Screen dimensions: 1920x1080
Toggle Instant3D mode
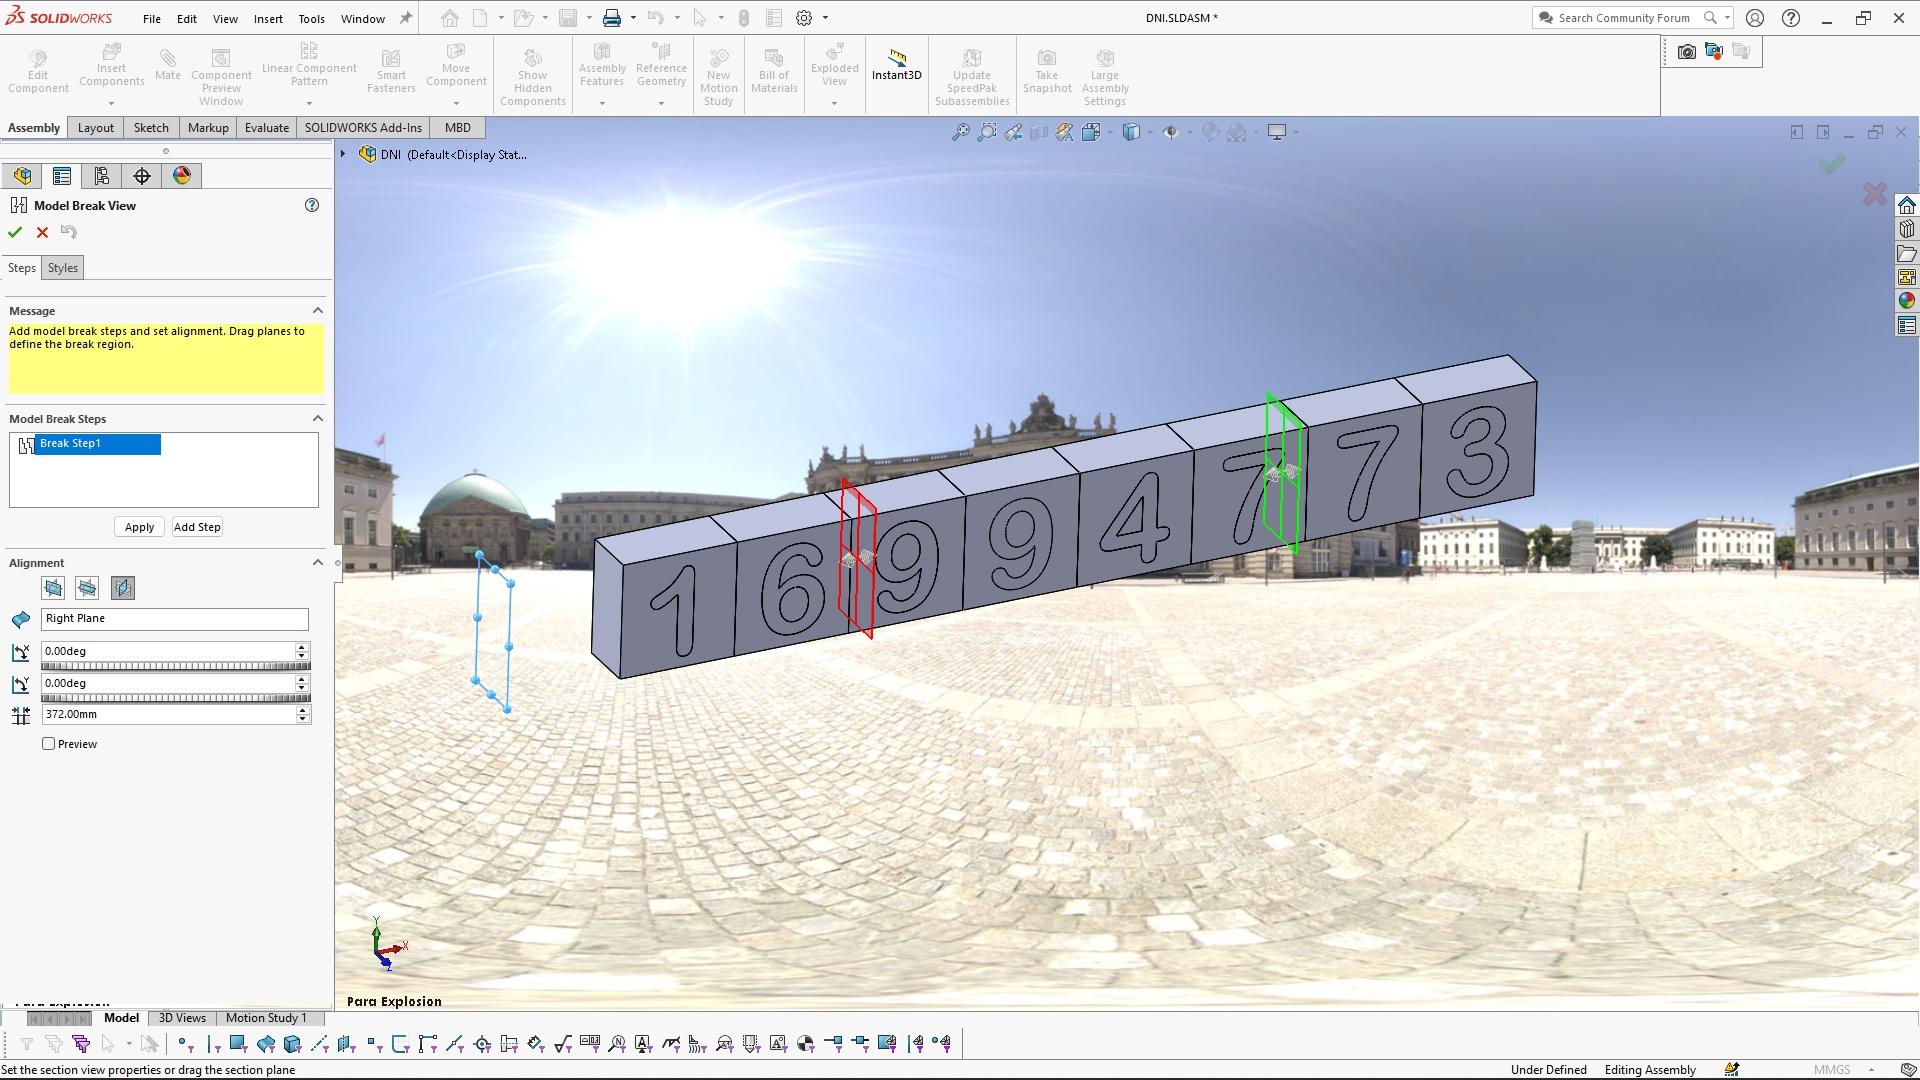tap(896, 65)
